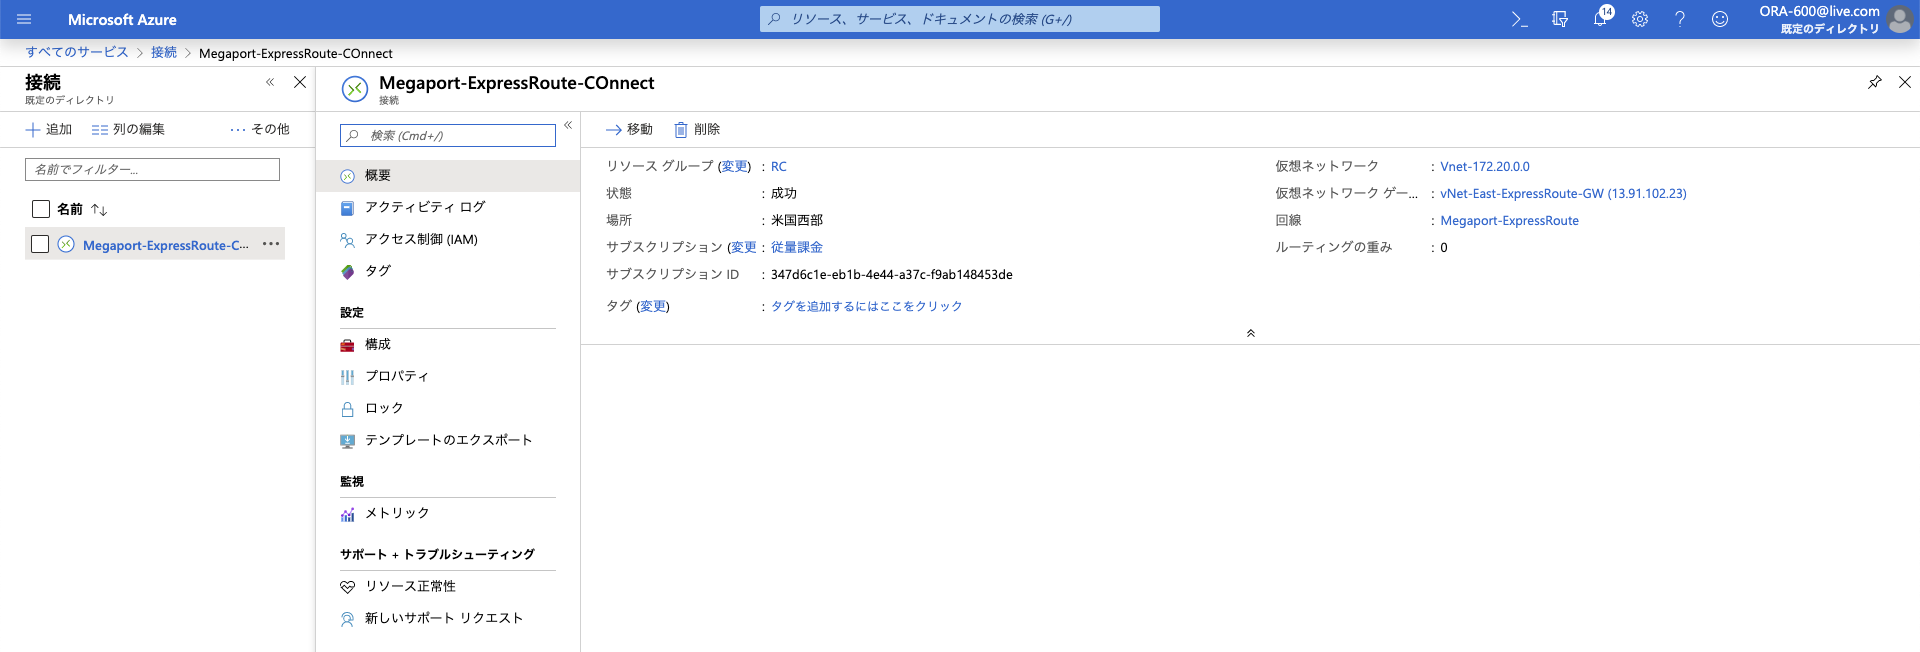The width and height of the screenshot is (1920, 652).
Task: Go to すべてのサービス breadcrumb
Action: click(77, 52)
